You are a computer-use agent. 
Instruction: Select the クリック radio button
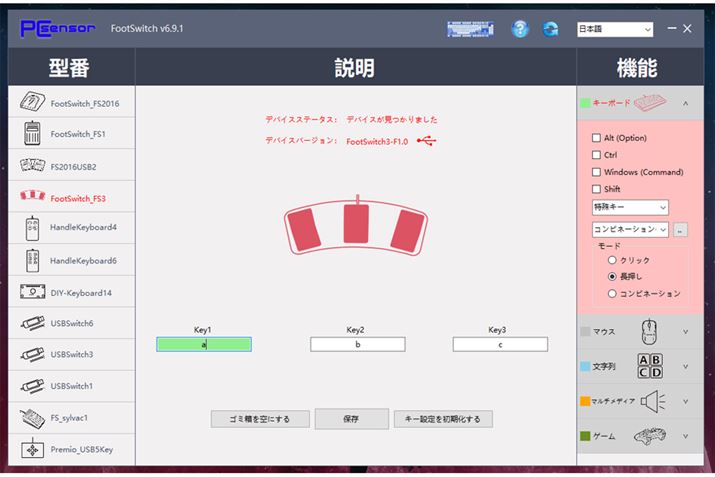pos(612,260)
